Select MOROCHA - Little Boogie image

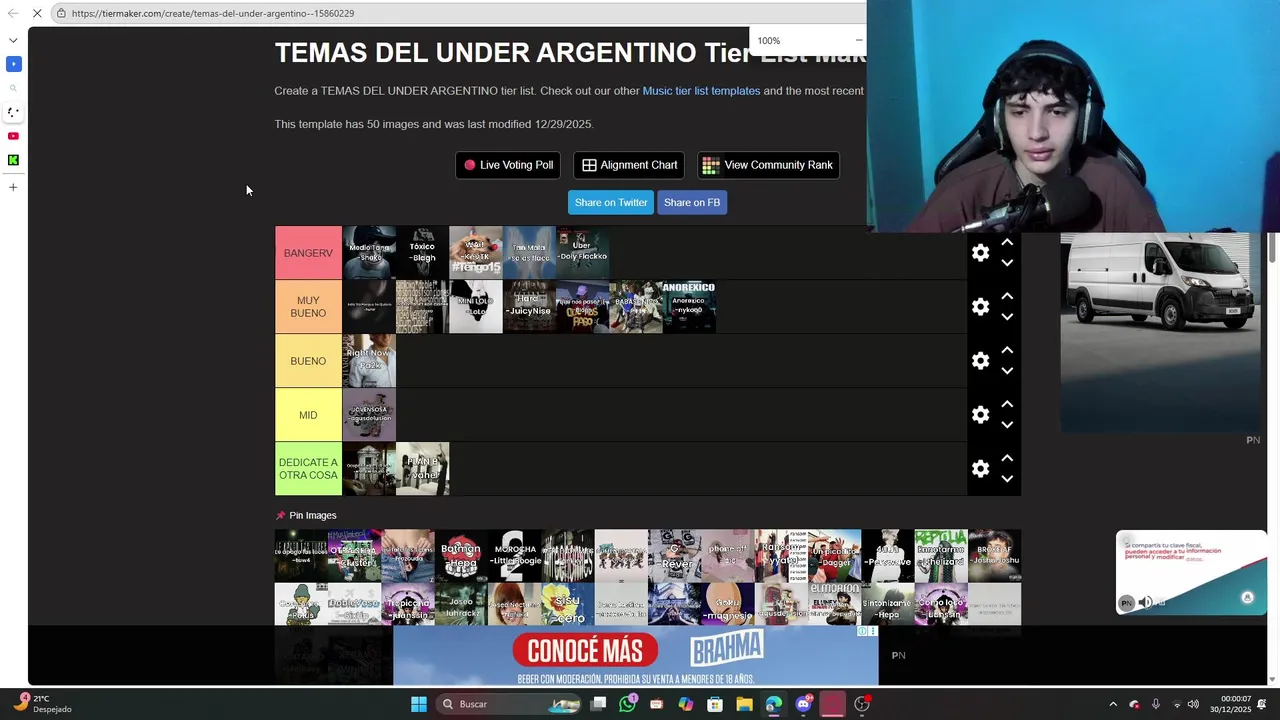pyautogui.click(x=515, y=556)
